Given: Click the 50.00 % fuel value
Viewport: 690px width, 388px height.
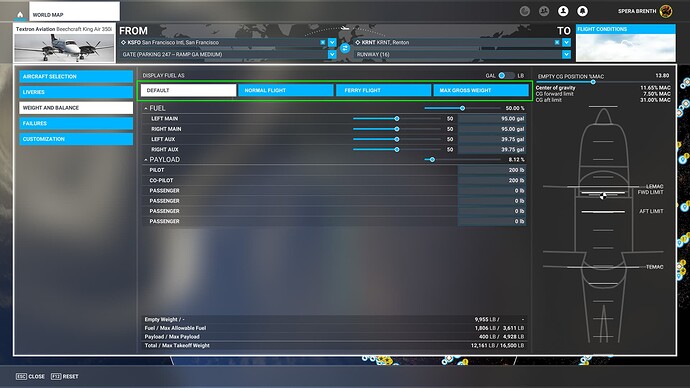Looking at the screenshot, I should tap(515, 108).
